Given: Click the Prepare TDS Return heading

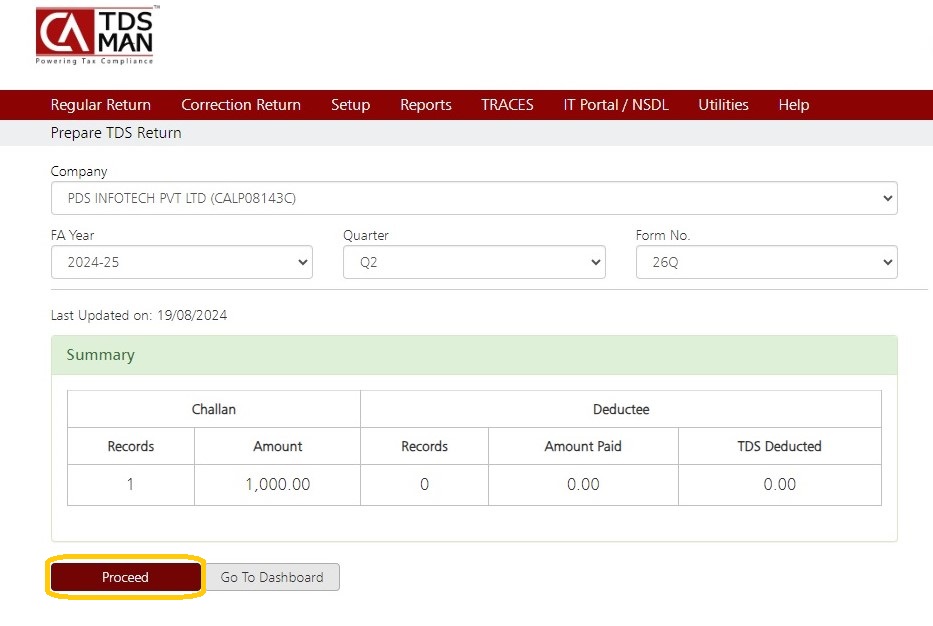Looking at the screenshot, I should [116, 133].
